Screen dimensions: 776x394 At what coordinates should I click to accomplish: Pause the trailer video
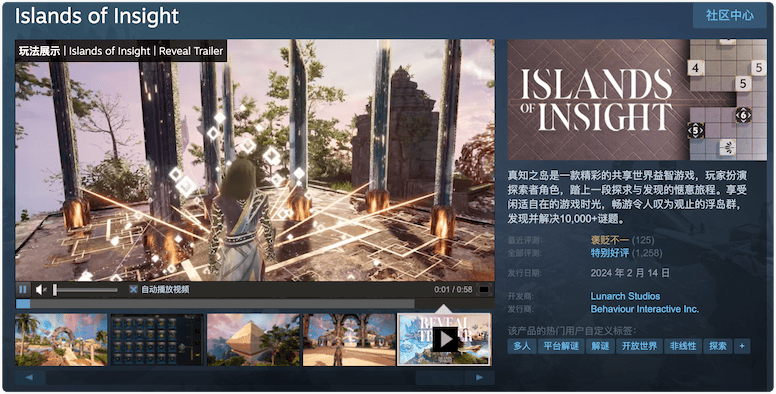[23, 290]
